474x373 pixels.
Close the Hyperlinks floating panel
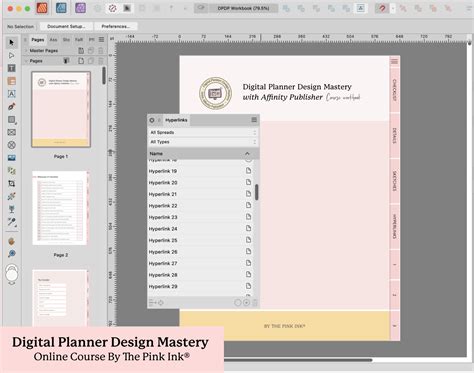[152, 120]
